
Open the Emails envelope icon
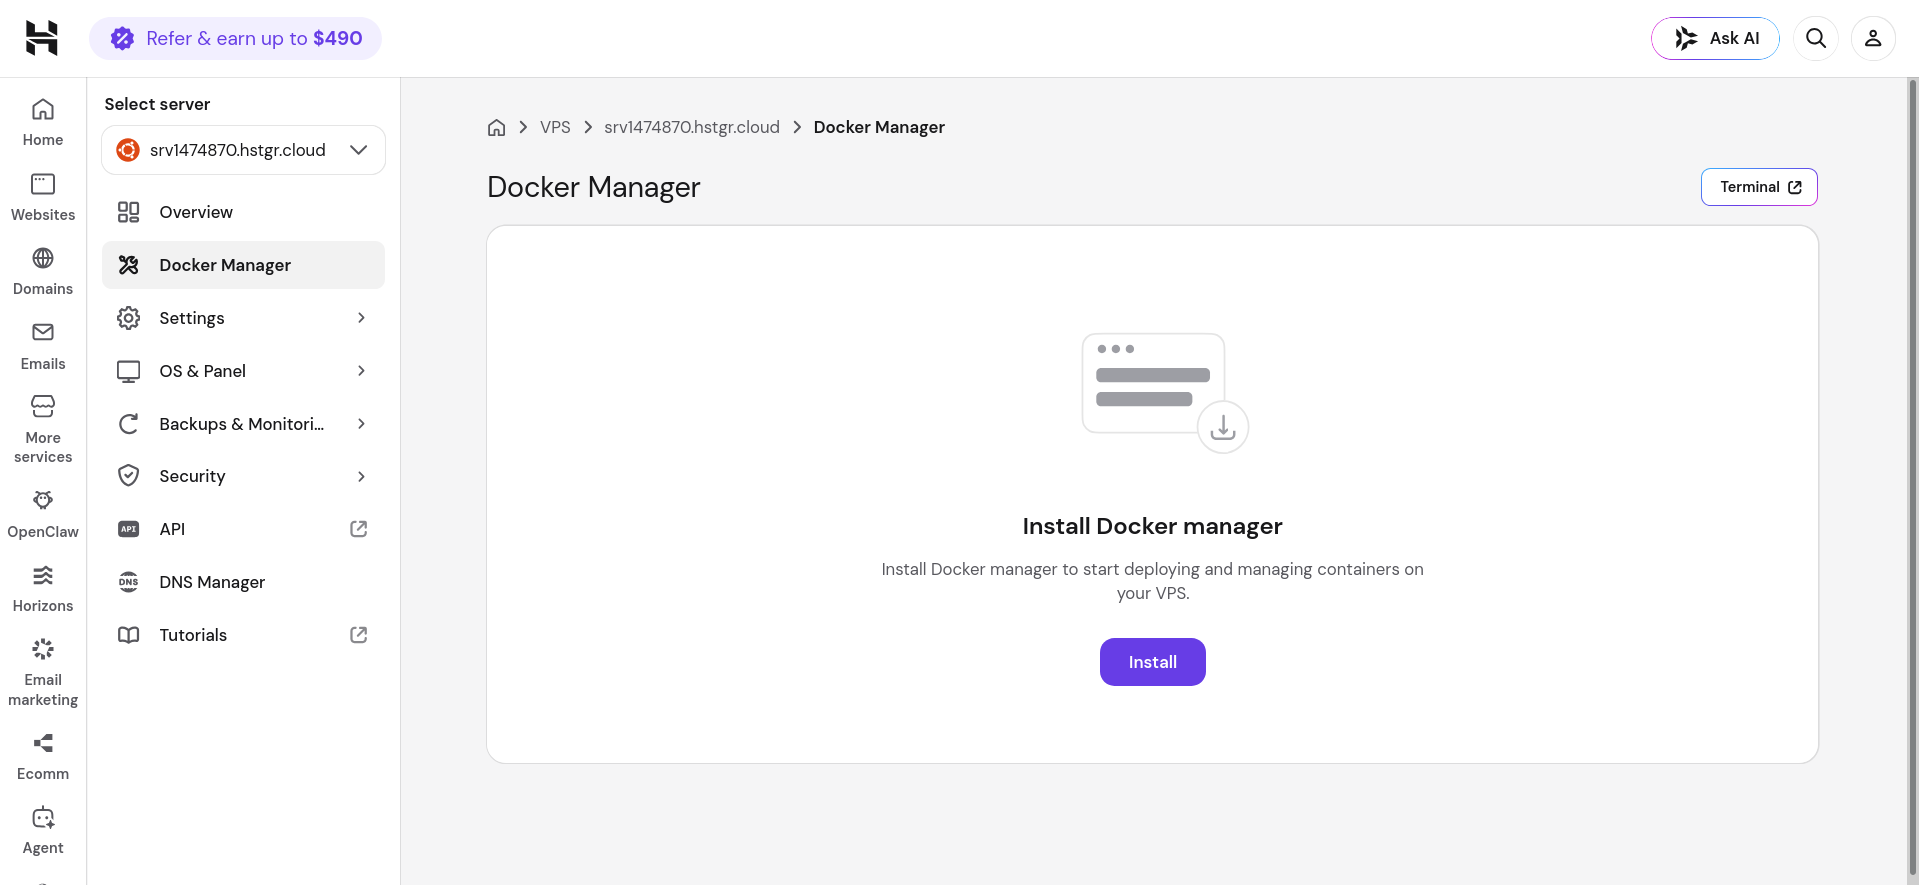[43, 332]
